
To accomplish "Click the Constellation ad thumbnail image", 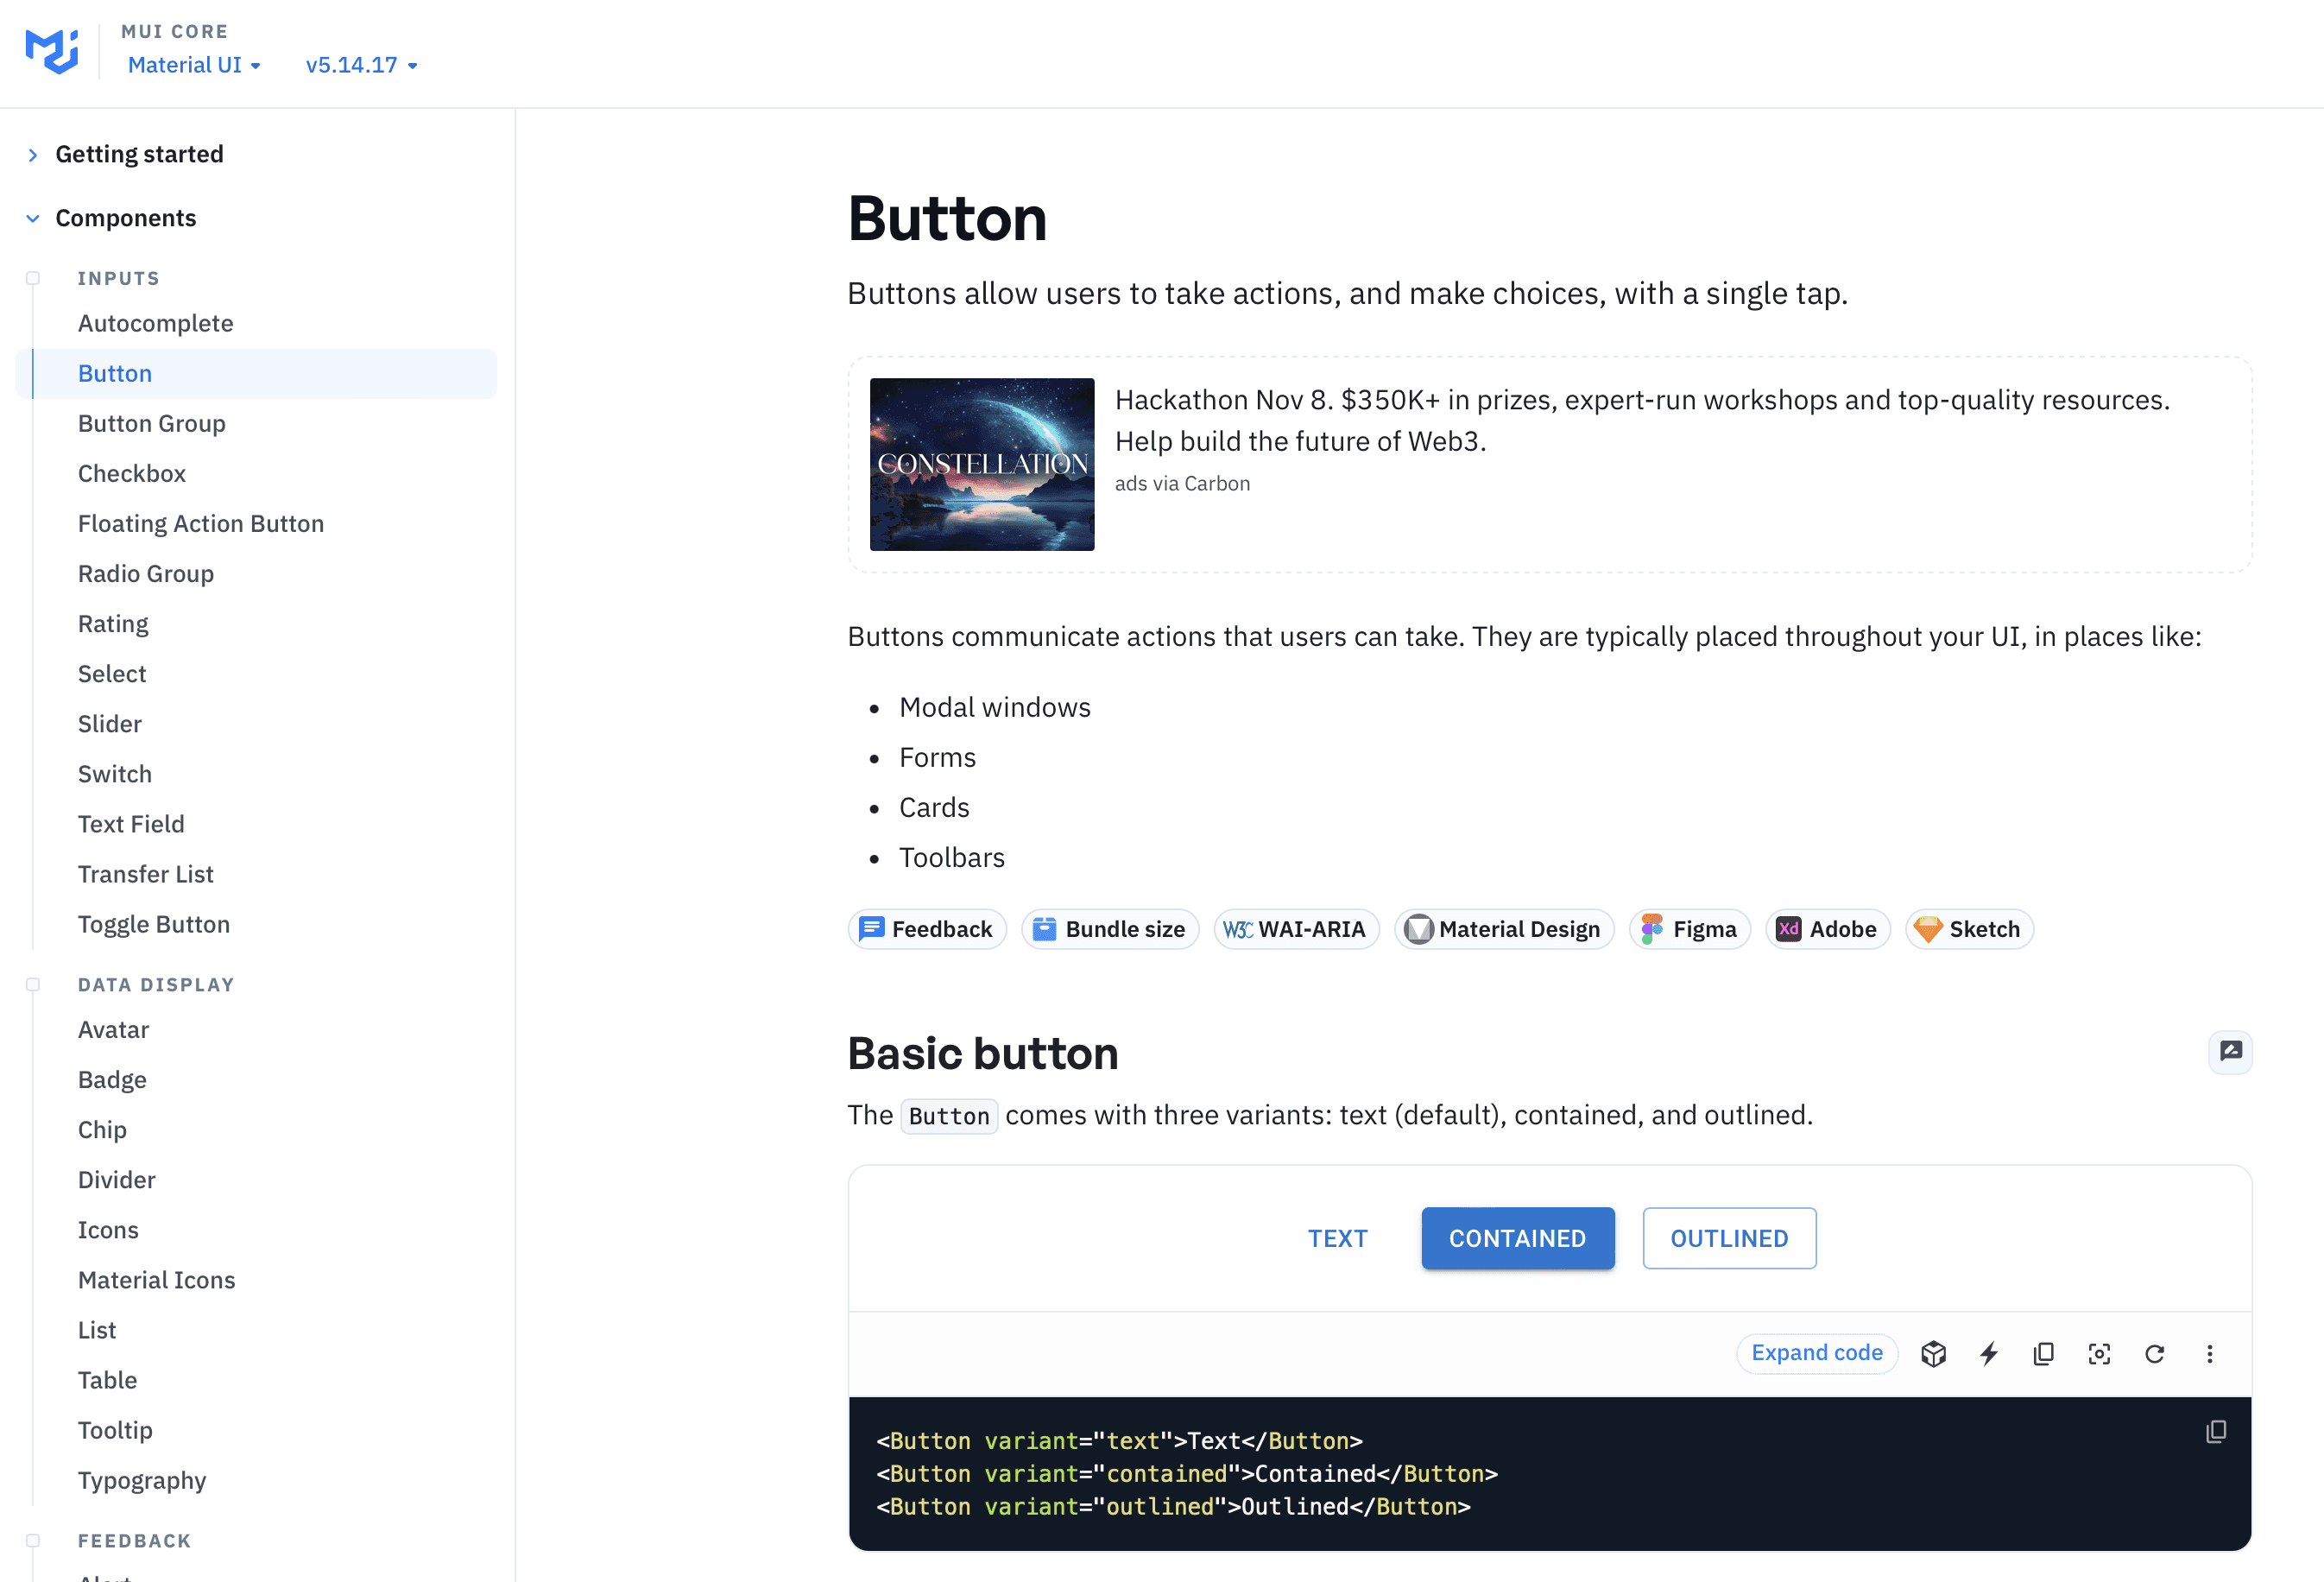I will [x=981, y=464].
